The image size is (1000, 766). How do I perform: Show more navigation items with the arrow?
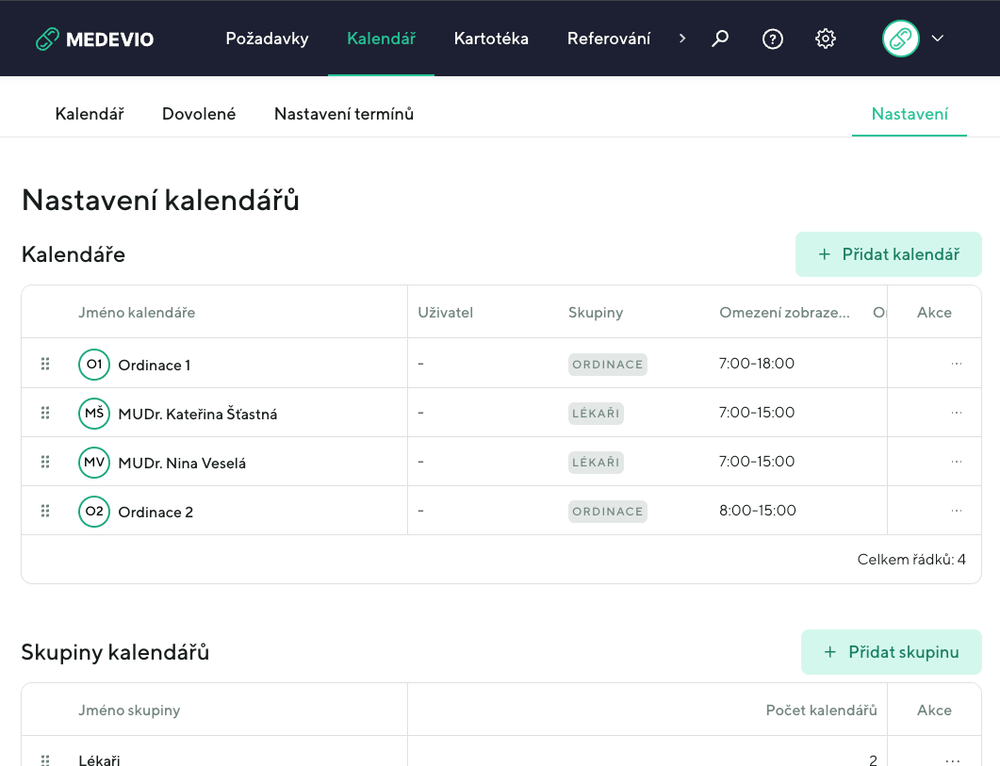[682, 39]
